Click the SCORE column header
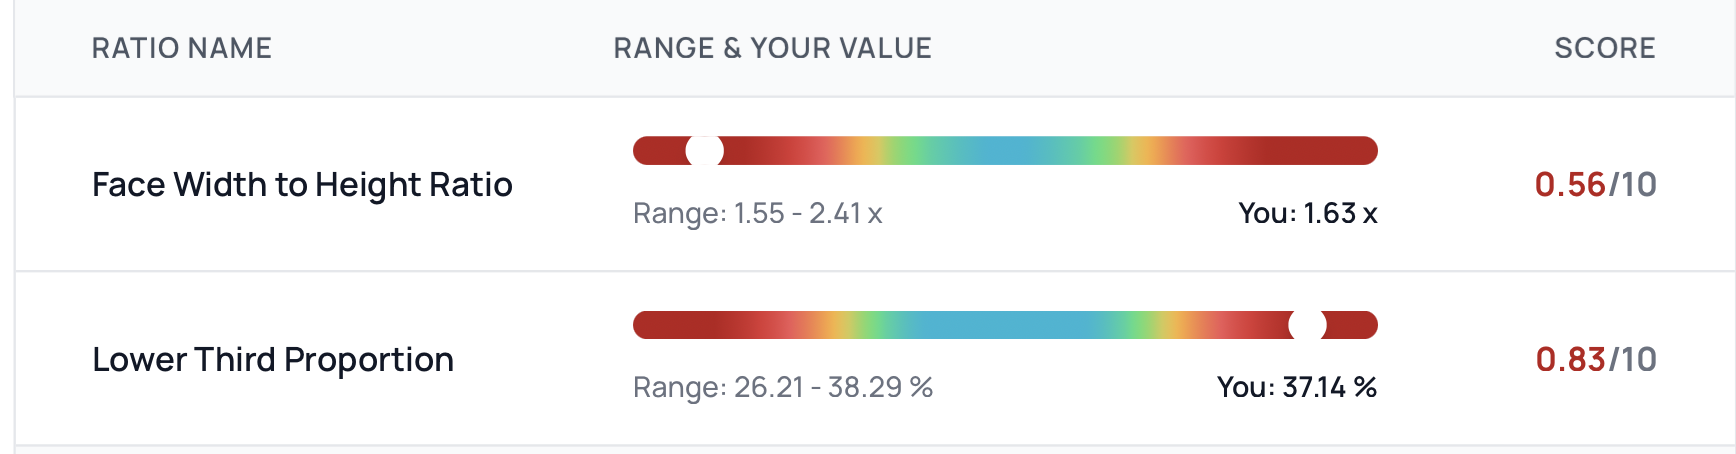 click(x=1604, y=48)
